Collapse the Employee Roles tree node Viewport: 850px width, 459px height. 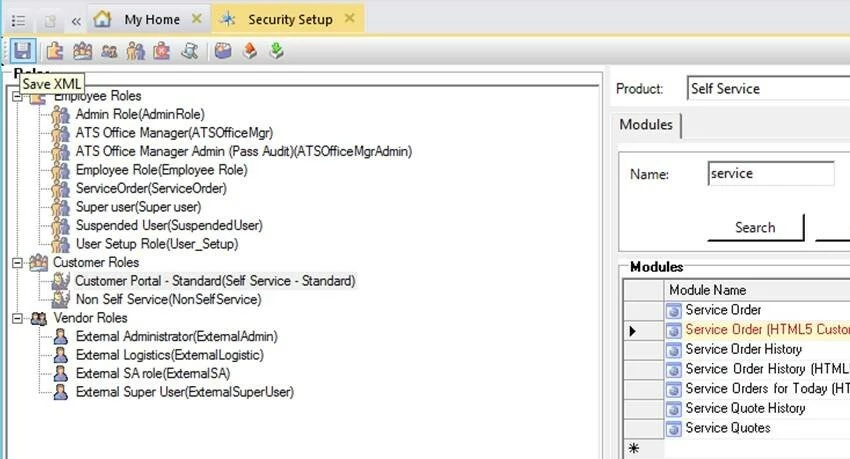coord(18,96)
